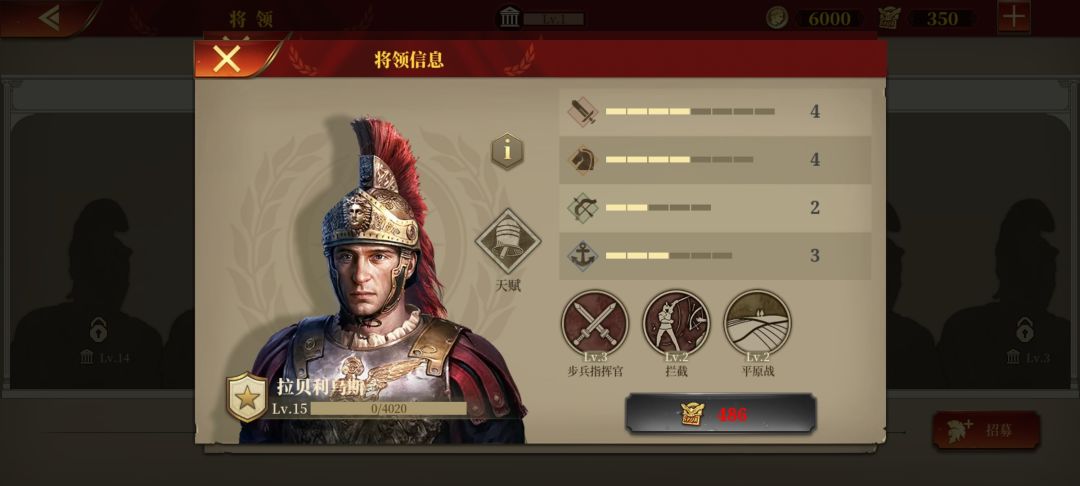
Task: Click the archery bow stat icon
Action: coord(583,207)
